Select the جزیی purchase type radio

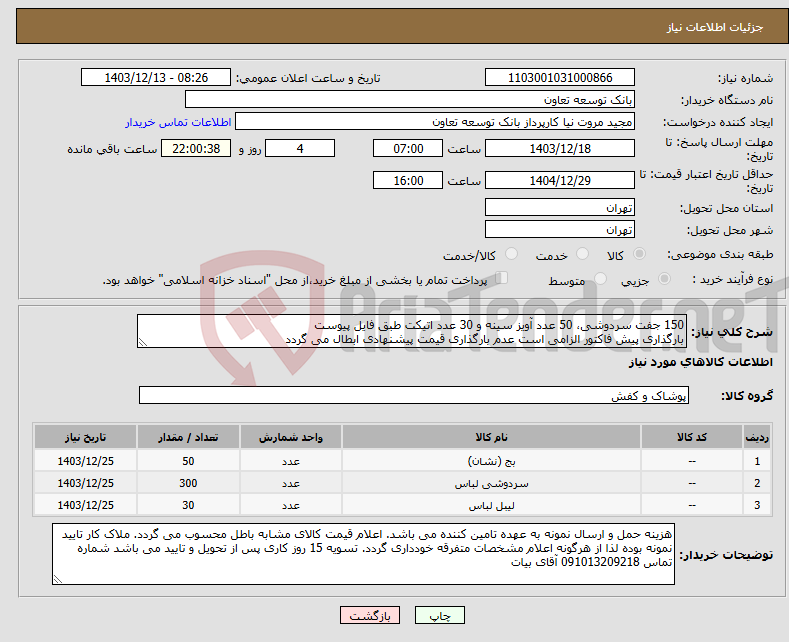[x=664, y=279]
